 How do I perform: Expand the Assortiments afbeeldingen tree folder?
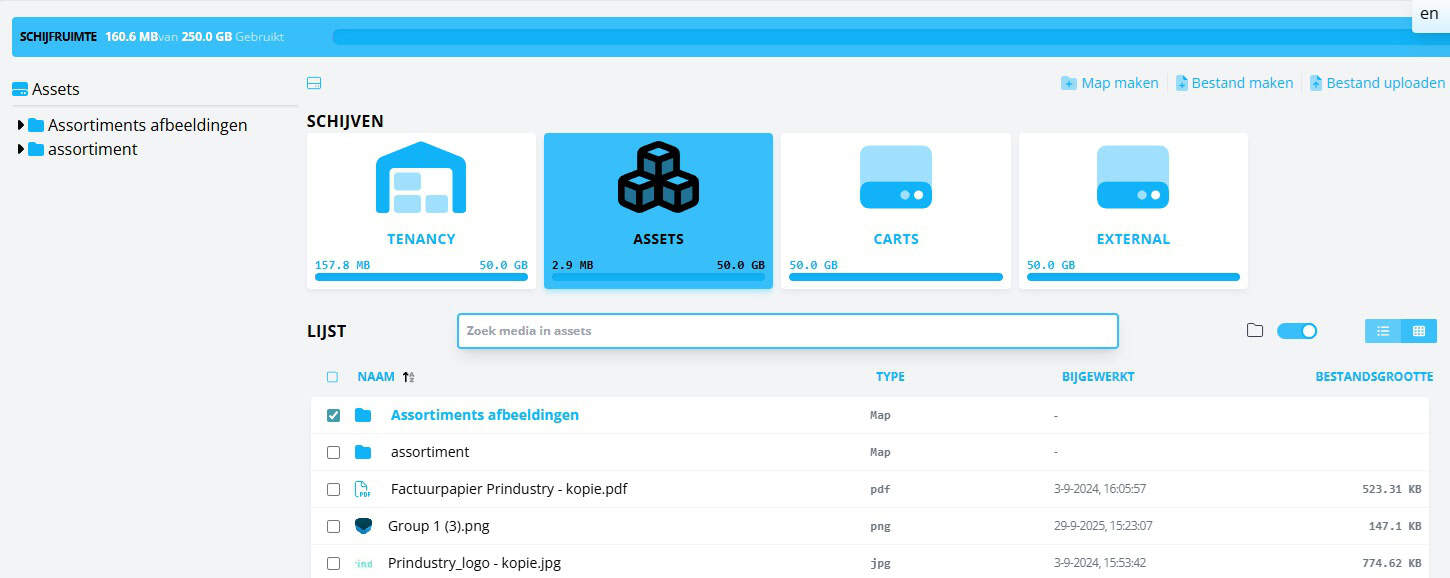[x=21, y=125]
